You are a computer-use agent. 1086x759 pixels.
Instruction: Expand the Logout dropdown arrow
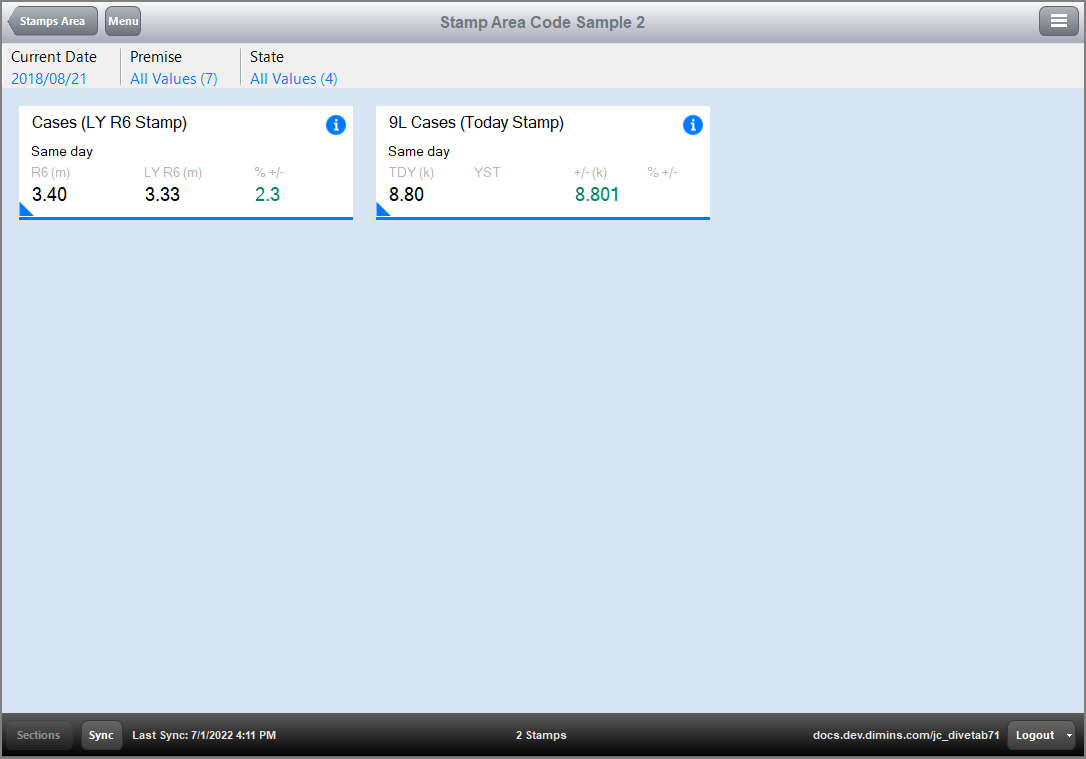point(1069,735)
